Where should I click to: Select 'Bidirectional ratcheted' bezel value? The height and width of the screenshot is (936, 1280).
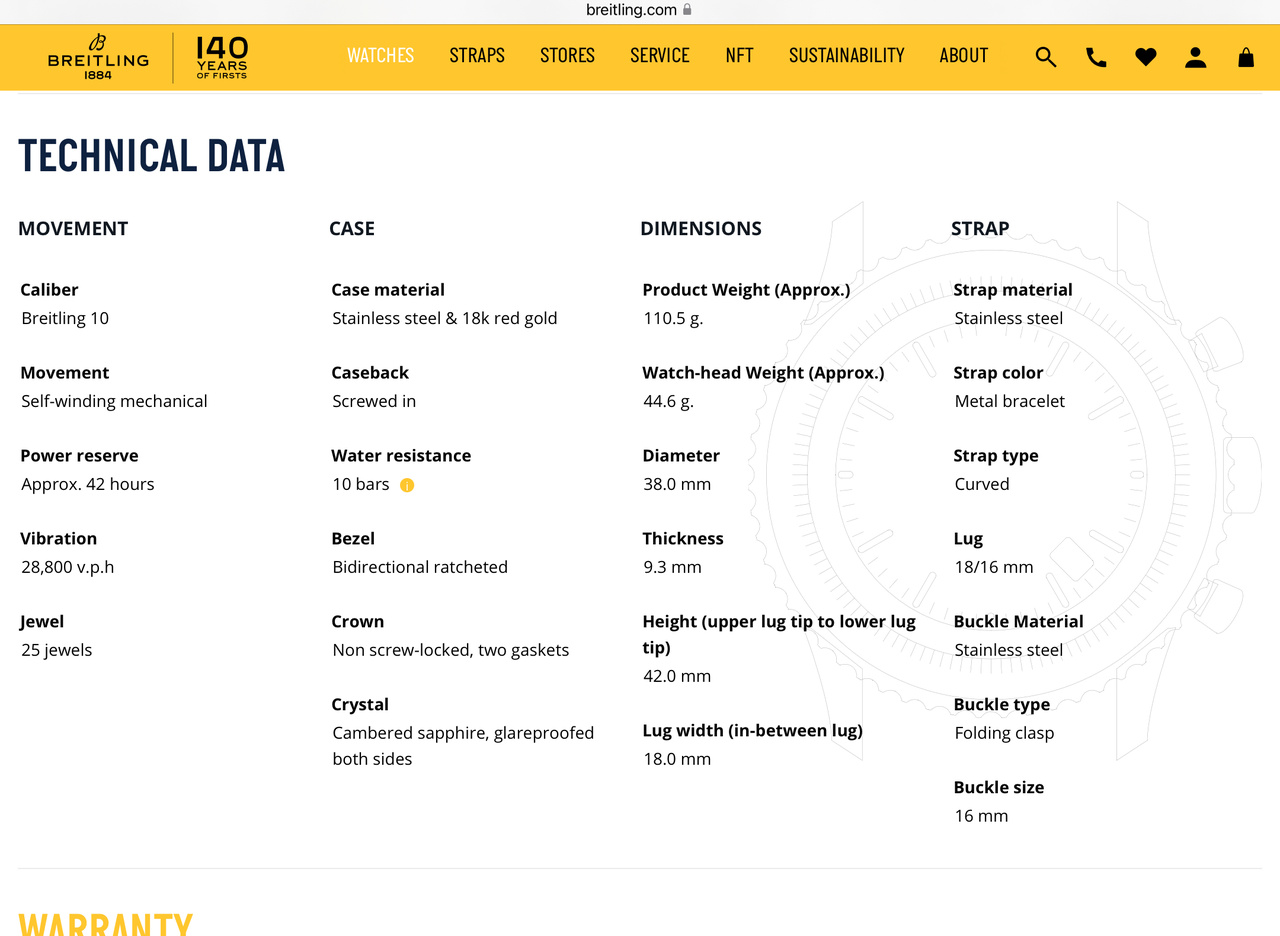pos(420,567)
